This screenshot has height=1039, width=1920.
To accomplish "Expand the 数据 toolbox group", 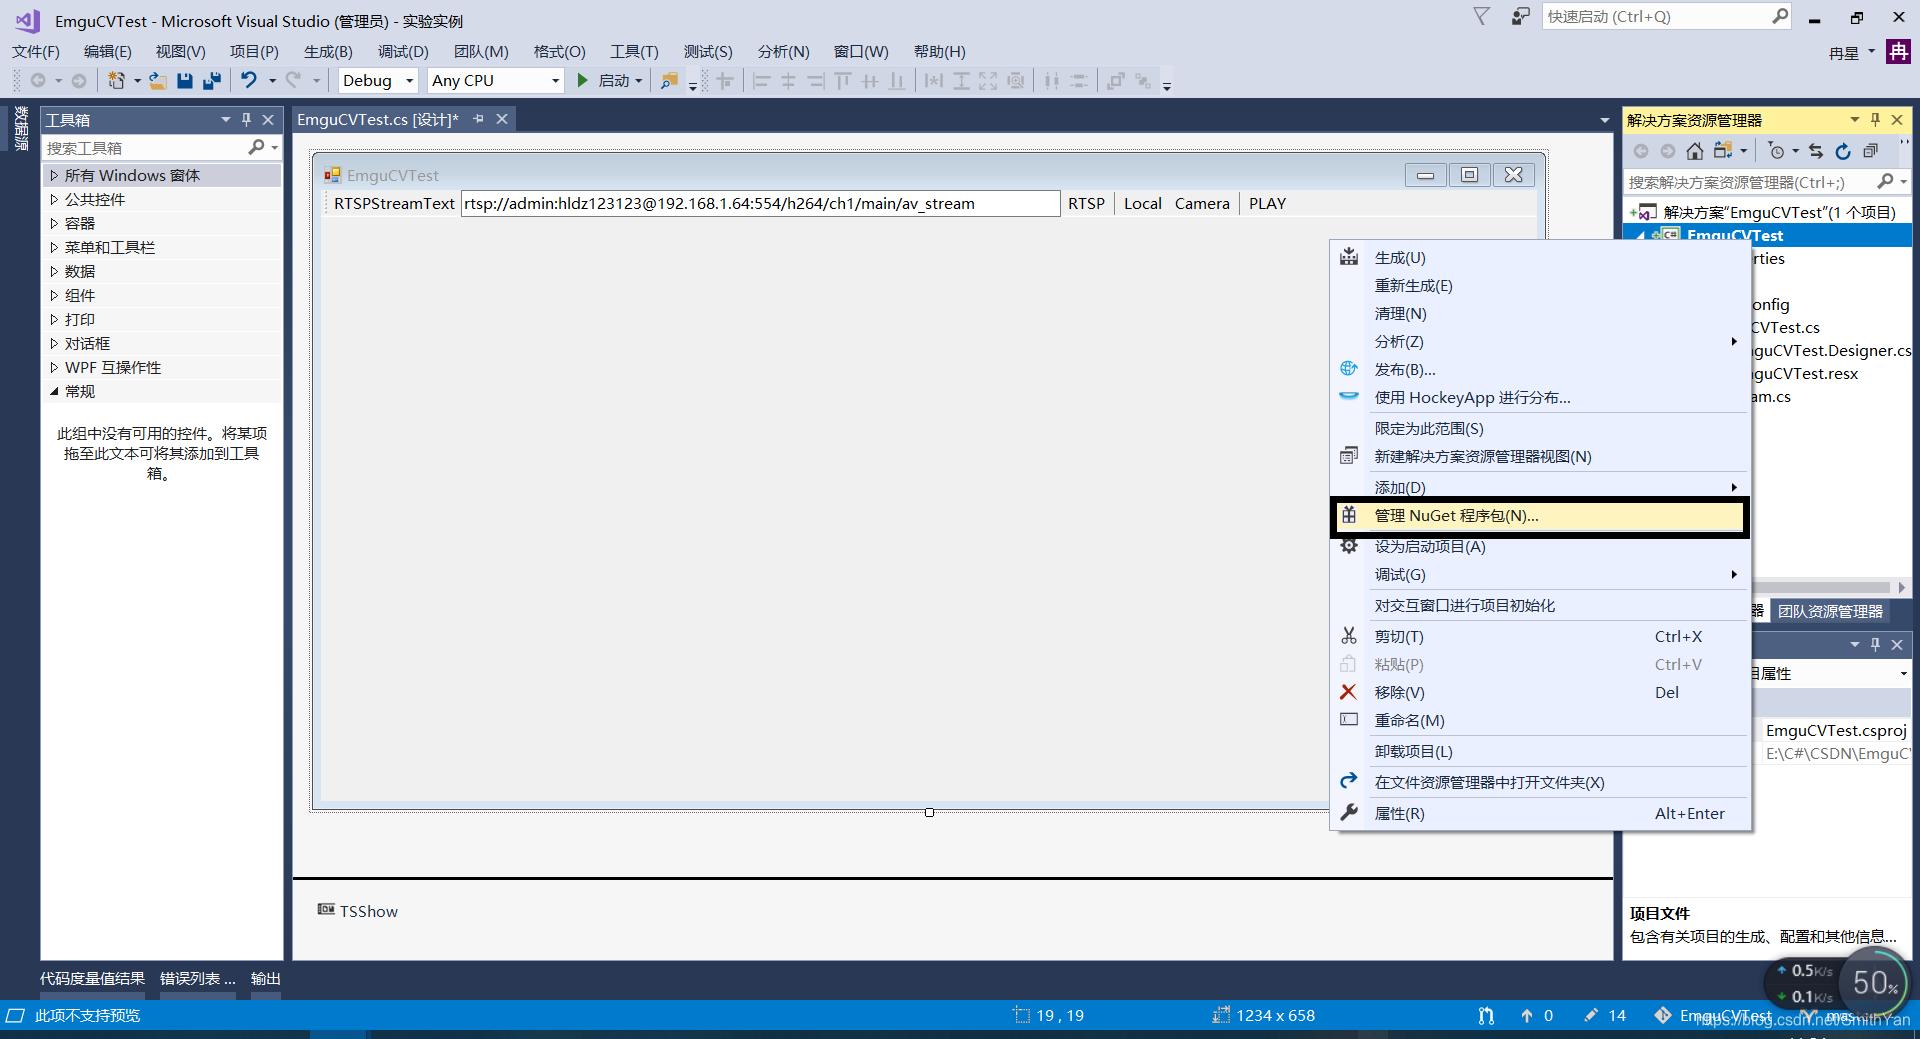I will click(54, 271).
